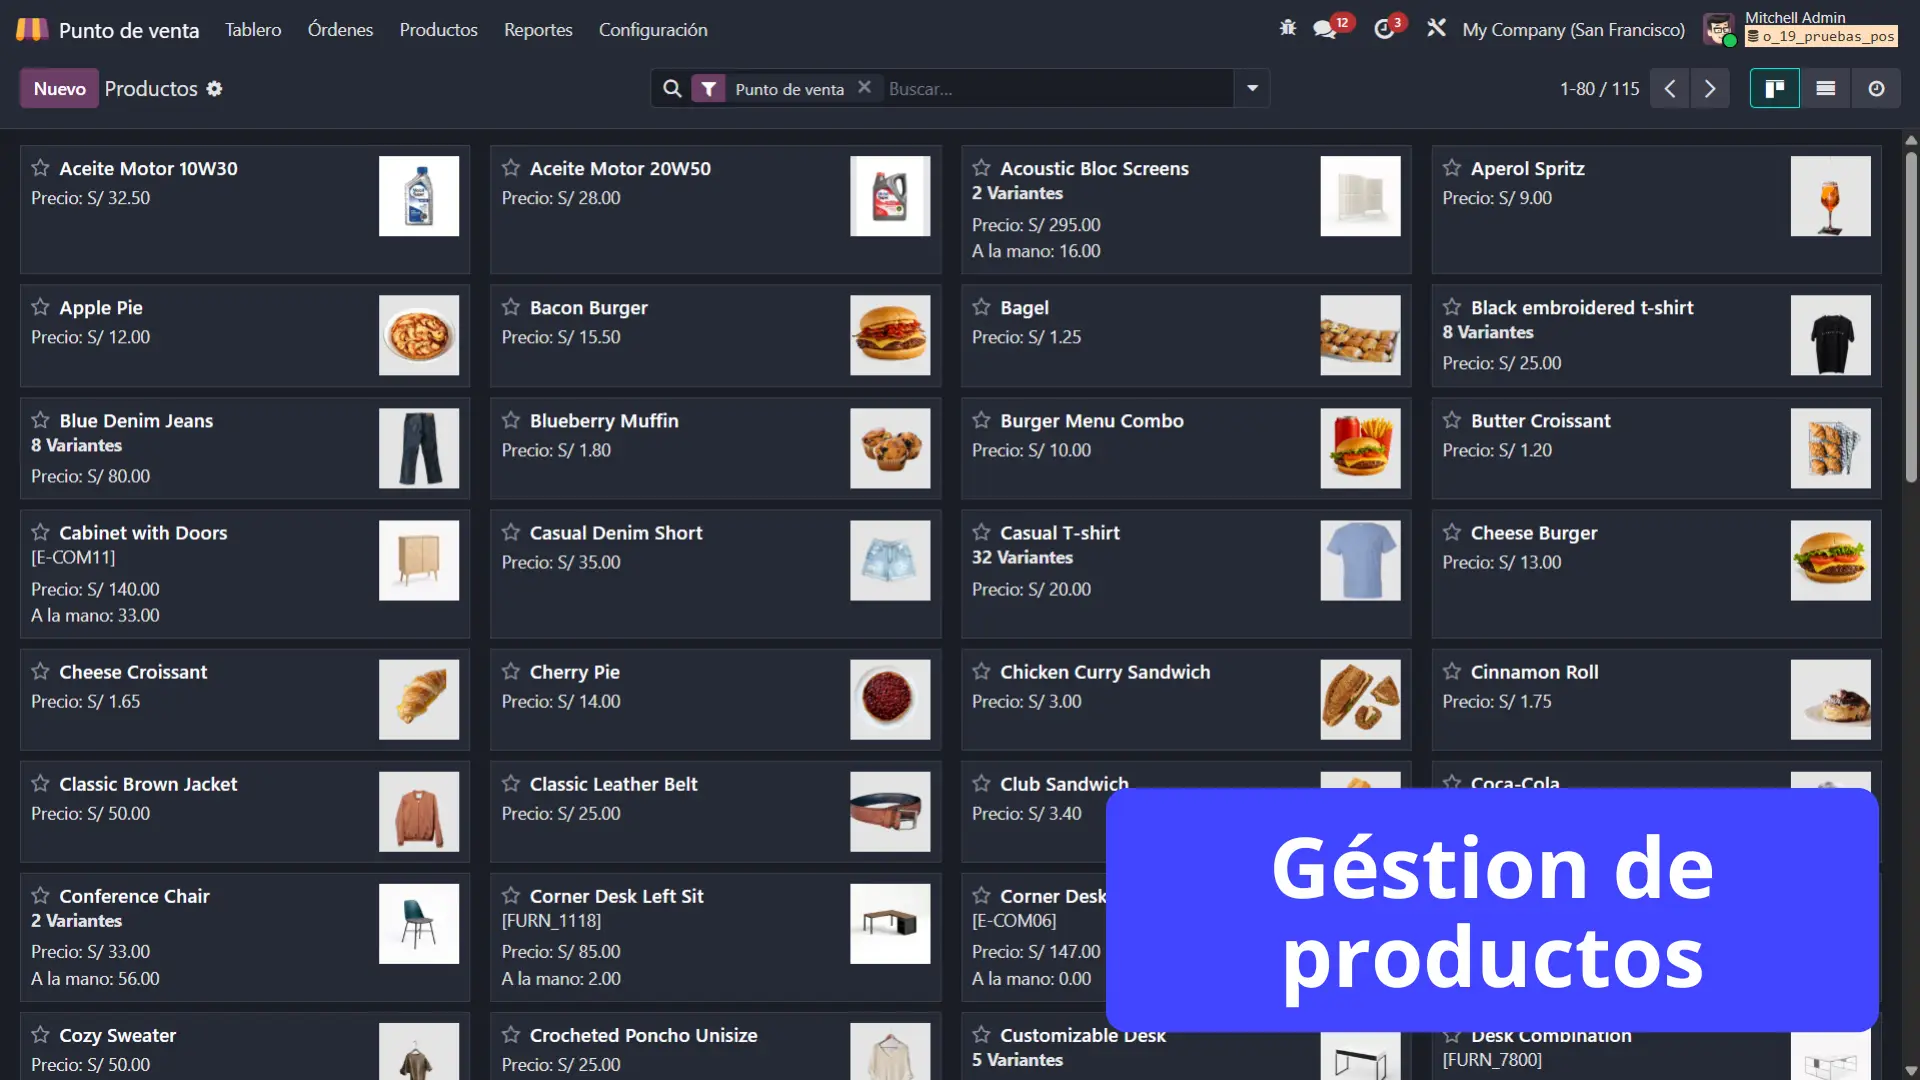Open the Órdenes menu
This screenshot has width=1920, height=1080.
coord(340,30)
